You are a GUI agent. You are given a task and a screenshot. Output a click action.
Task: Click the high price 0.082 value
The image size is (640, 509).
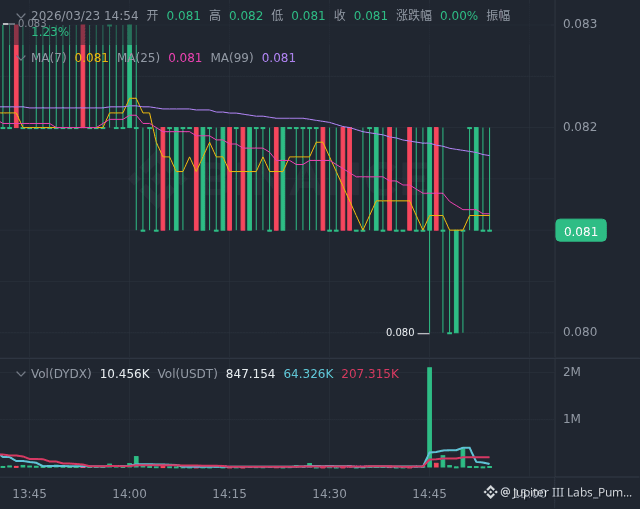[x=246, y=16]
